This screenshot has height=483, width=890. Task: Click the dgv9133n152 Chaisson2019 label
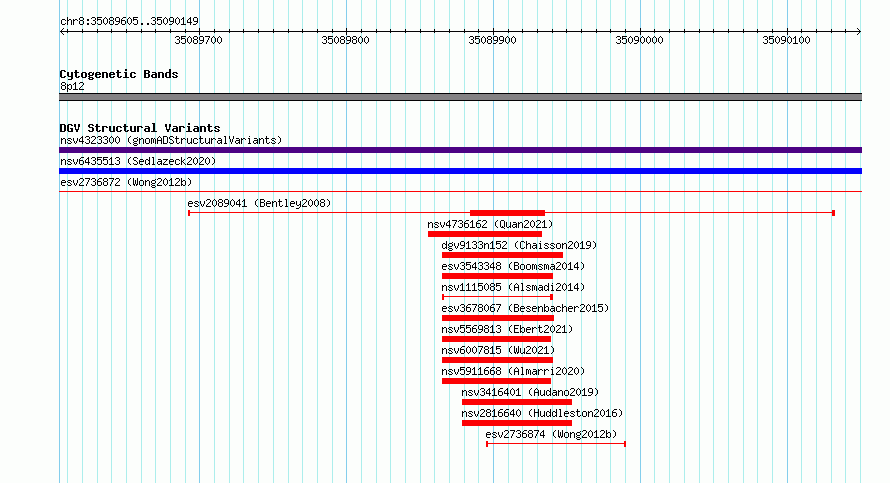pyautogui.click(x=519, y=245)
